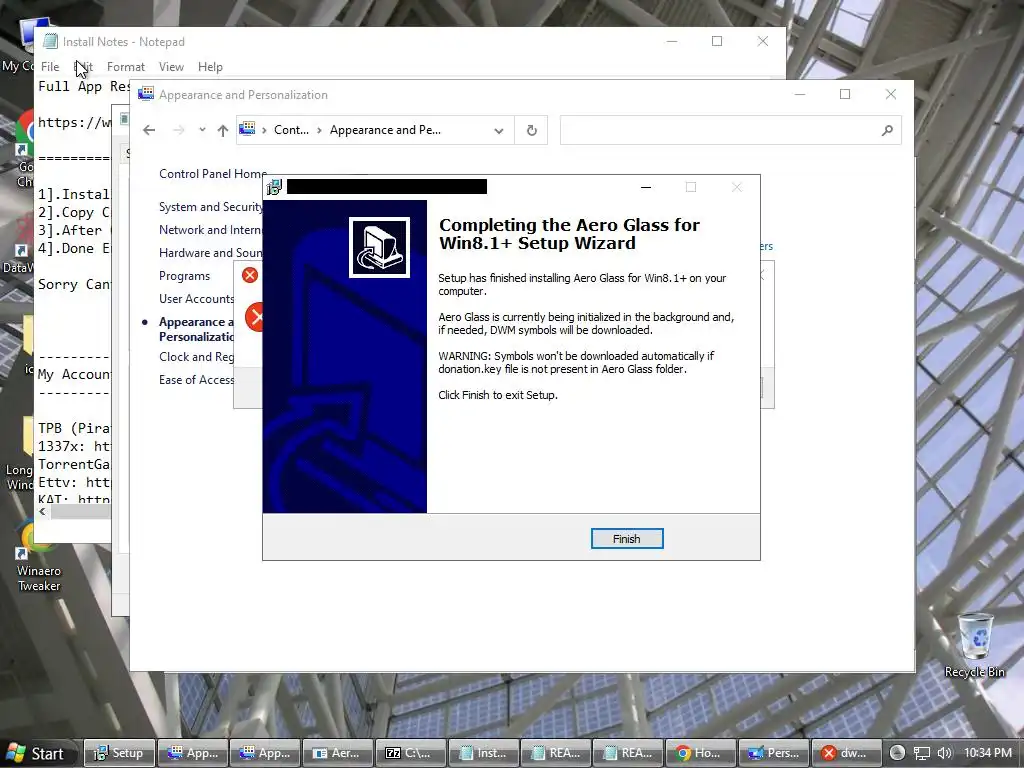Open Format menu in Notepad

click(126, 67)
